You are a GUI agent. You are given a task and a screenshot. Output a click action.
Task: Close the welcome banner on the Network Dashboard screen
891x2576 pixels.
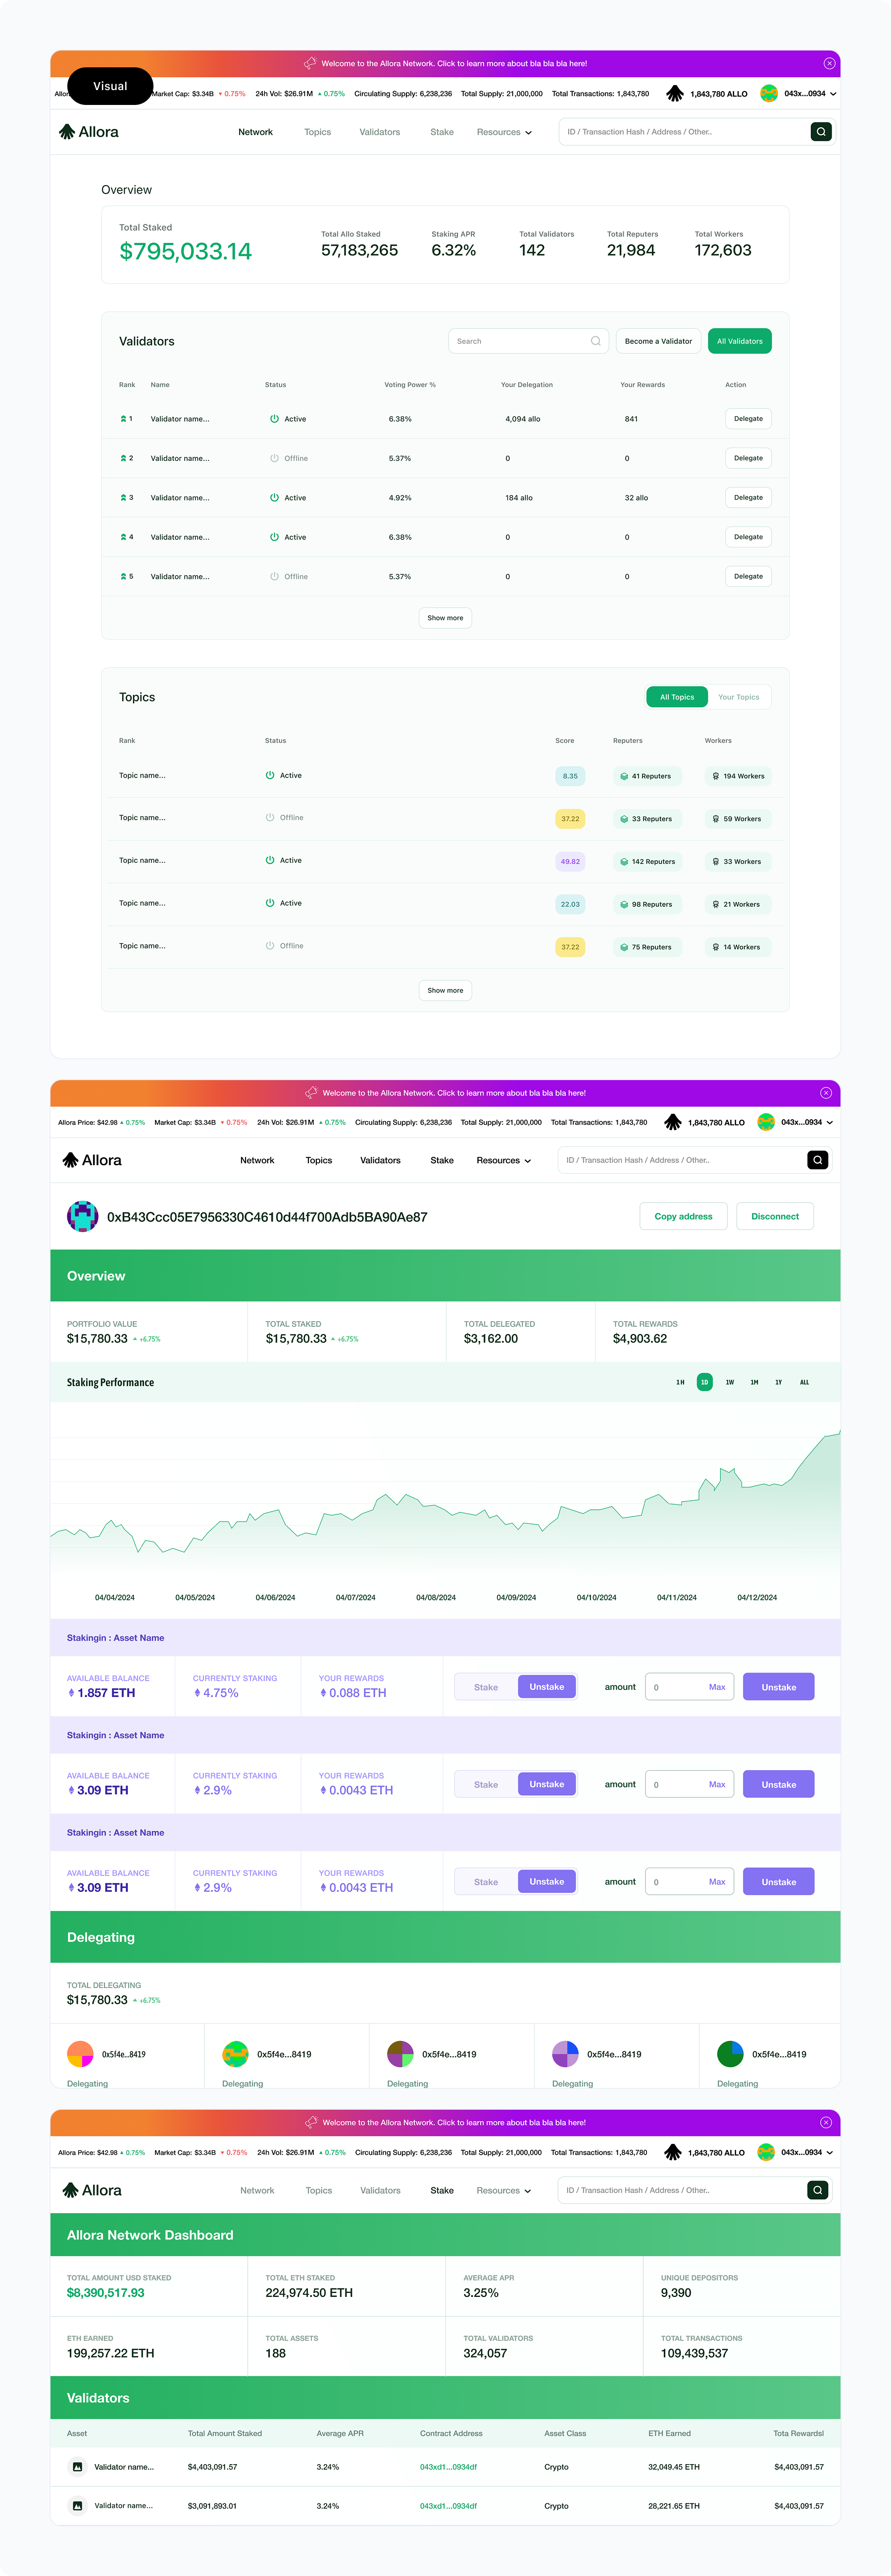pos(826,2122)
